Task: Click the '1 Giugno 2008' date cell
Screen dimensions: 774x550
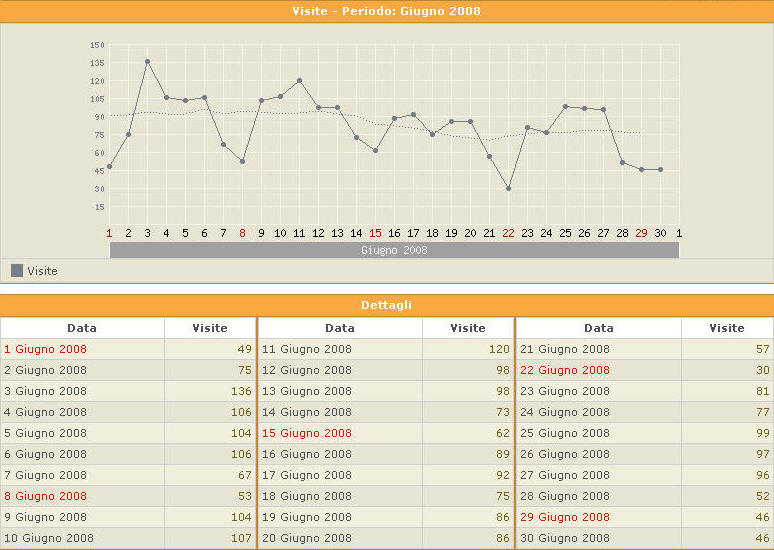Action: click(x=82, y=349)
